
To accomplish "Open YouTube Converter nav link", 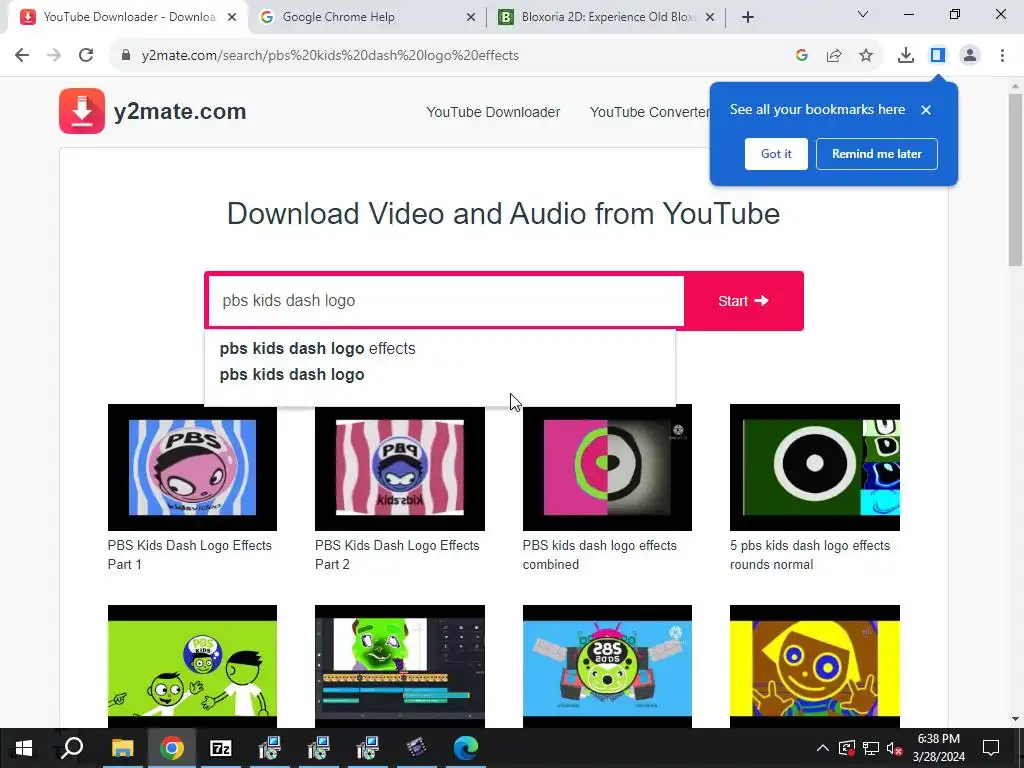I will click(x=649, y=112).
